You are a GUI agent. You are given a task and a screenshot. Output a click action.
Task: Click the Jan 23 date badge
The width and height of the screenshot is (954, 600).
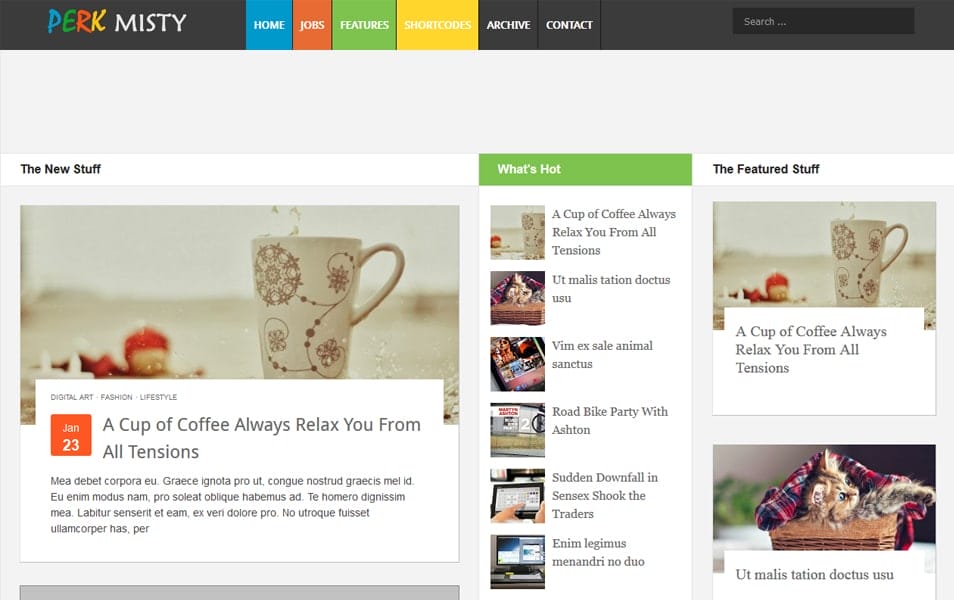coord(71,435)
